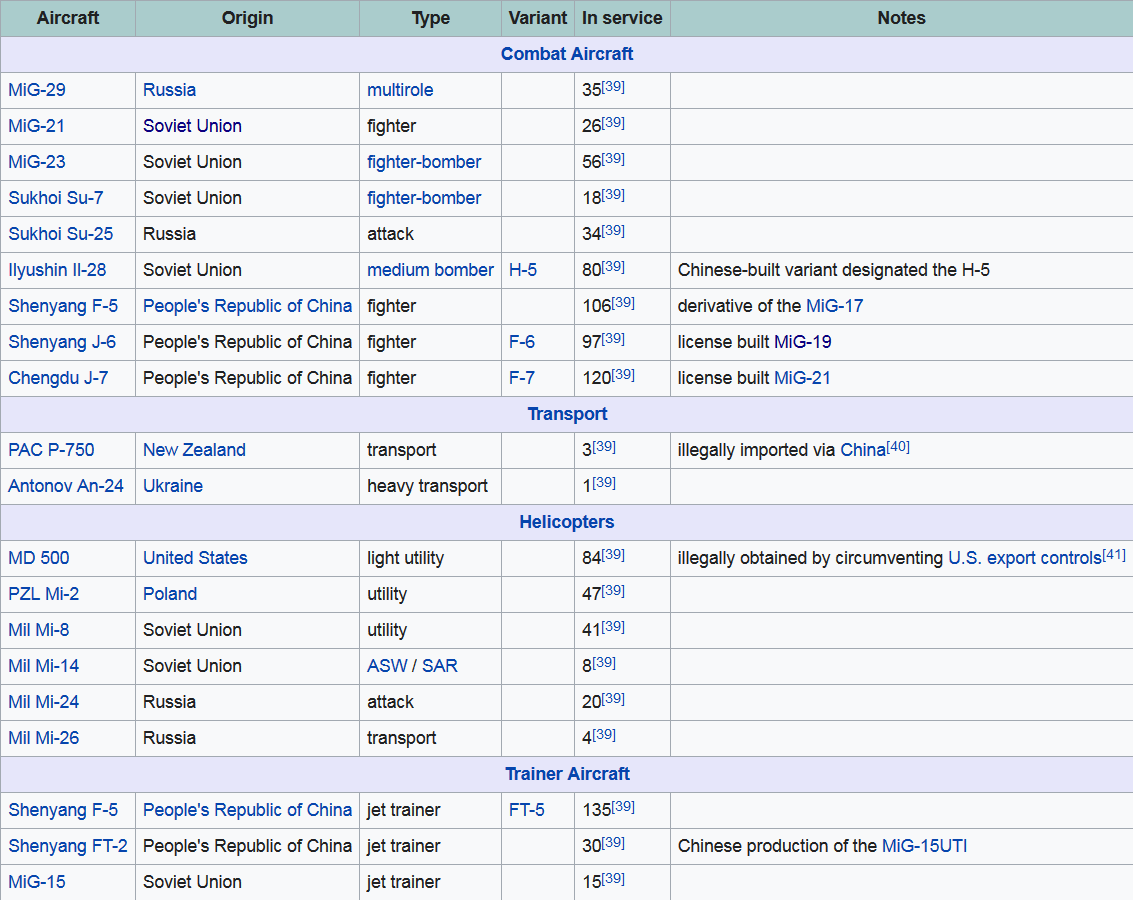Open the PAC P-750 link
This screenshot has width=1133, height=900.
[x=51, y=450]
